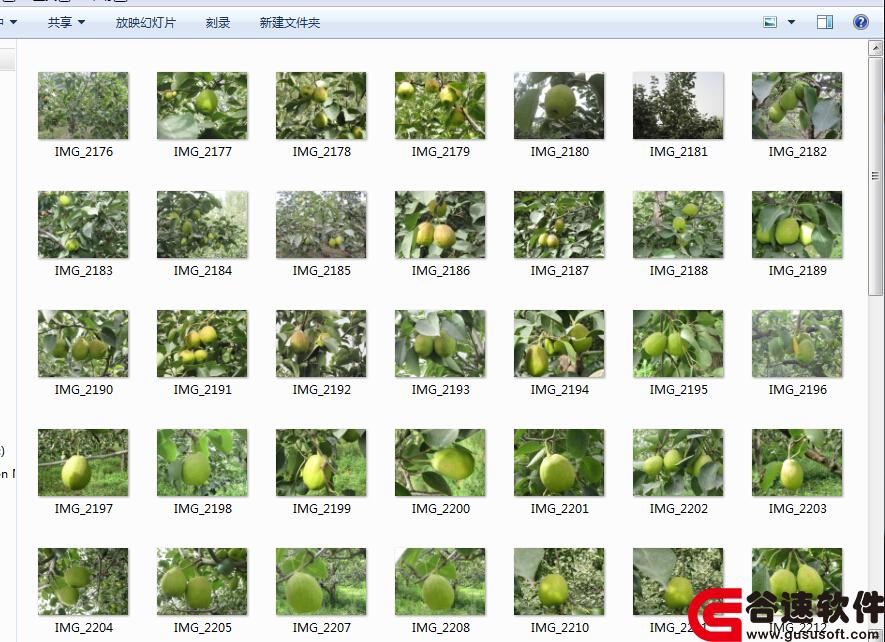
Task: Select the IMG_2179 thumbnail
Action: click(440, 106)
